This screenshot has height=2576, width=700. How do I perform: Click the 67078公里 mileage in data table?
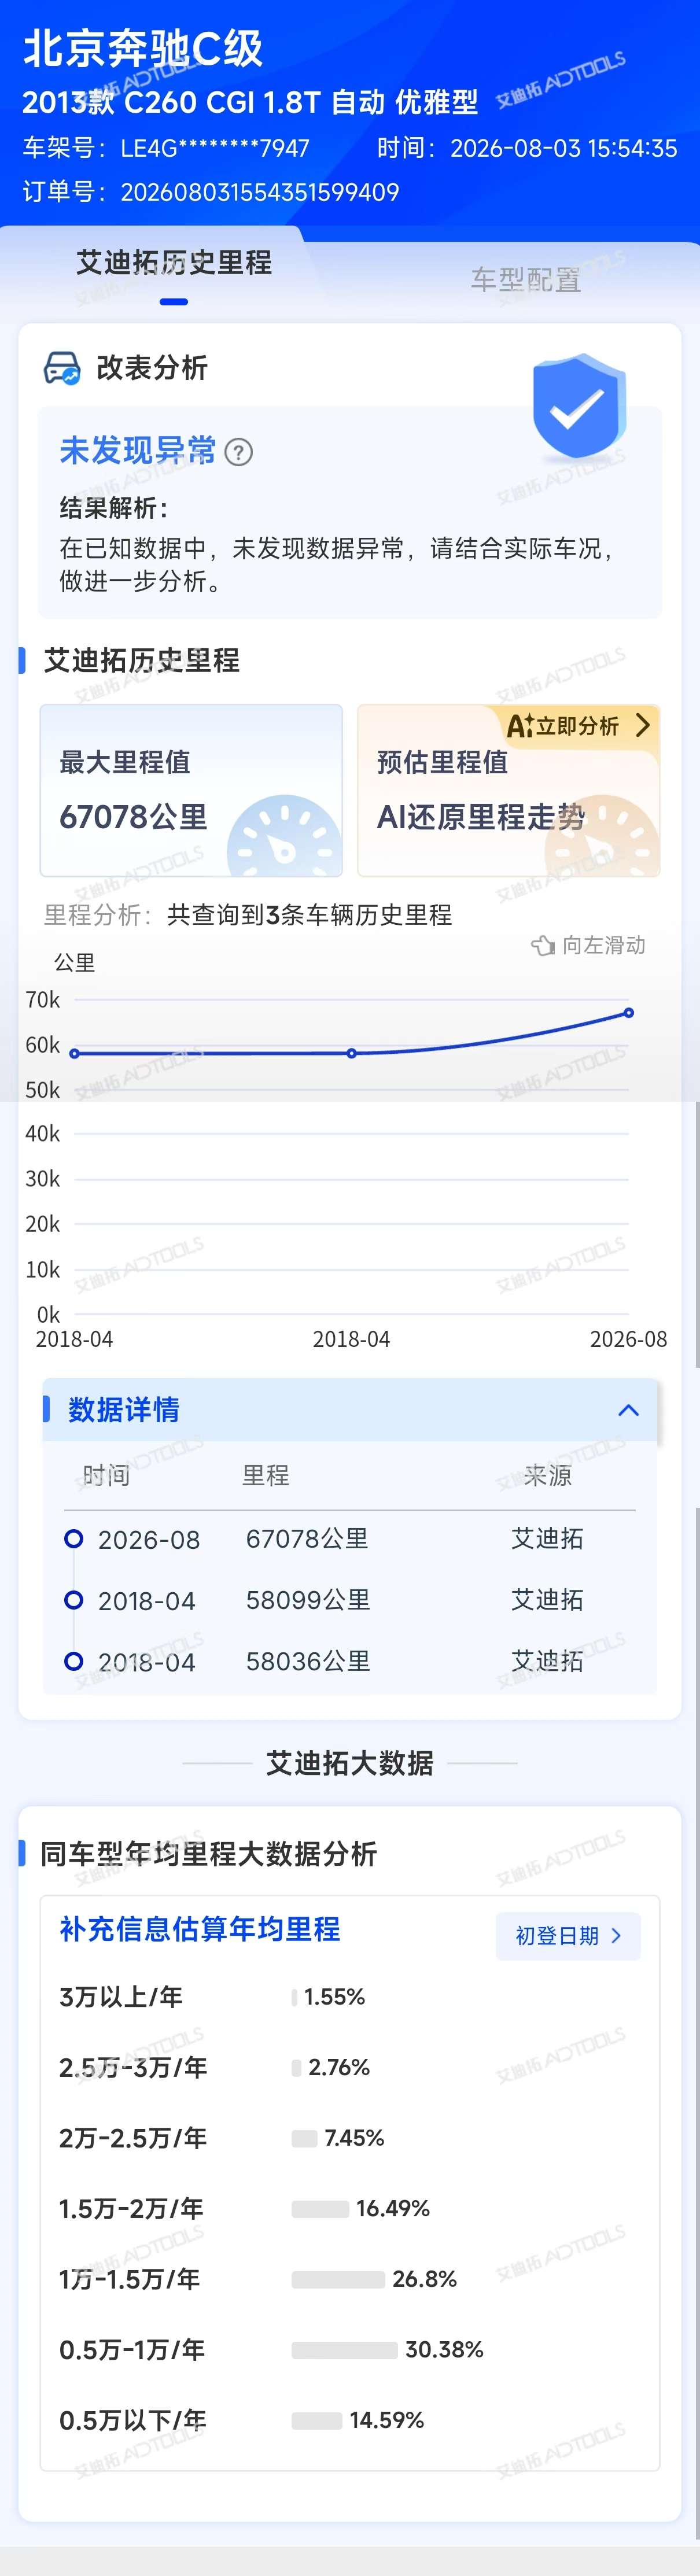point(307,1539)
